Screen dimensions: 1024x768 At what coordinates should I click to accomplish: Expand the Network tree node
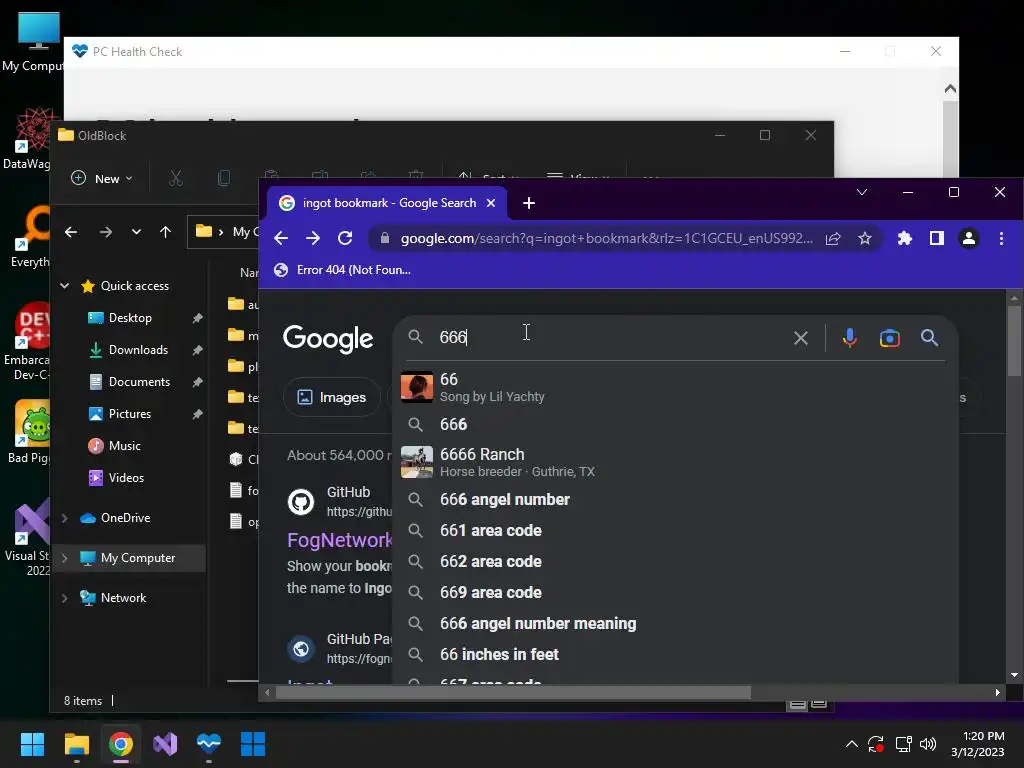click(65, 598)
